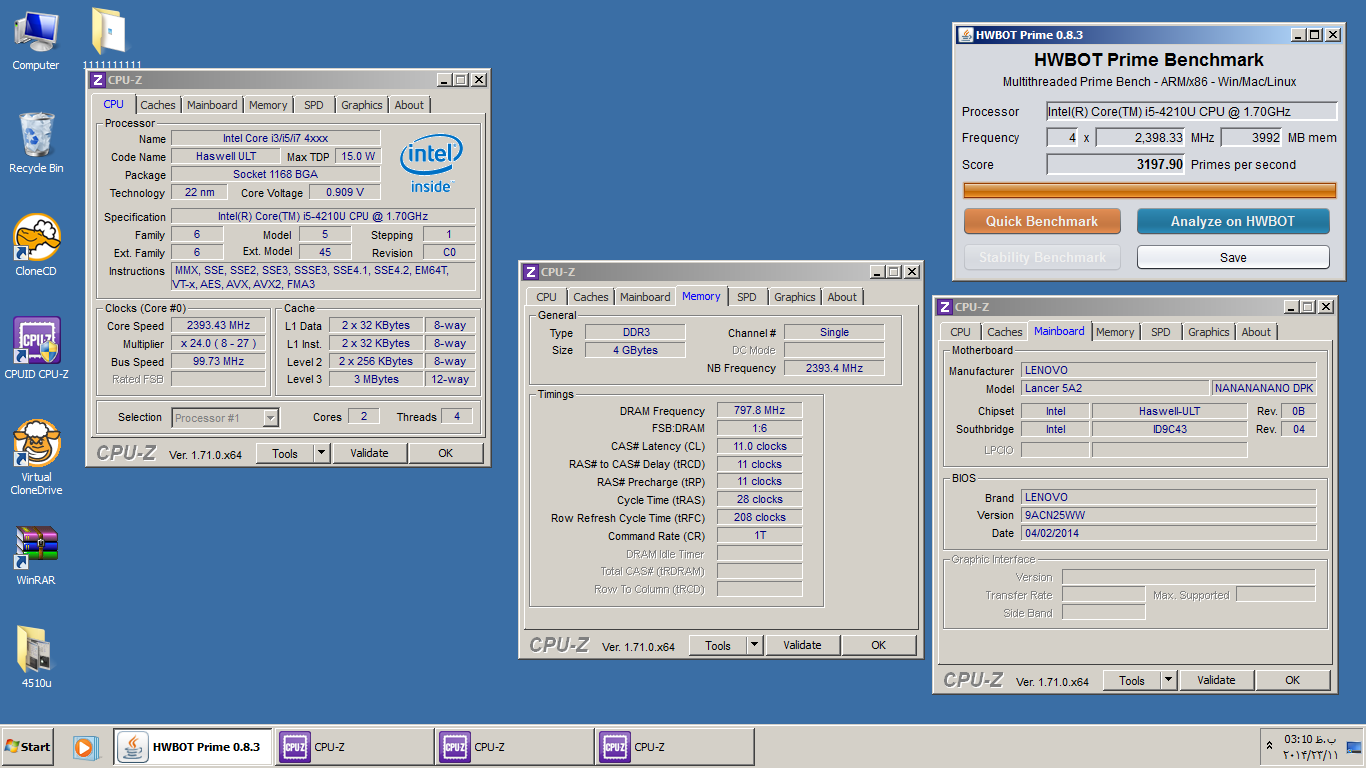Screen dimensions: 1366x768
Task: Select the second CPU-Z taskbar button
Action: [x=515, y=747]
